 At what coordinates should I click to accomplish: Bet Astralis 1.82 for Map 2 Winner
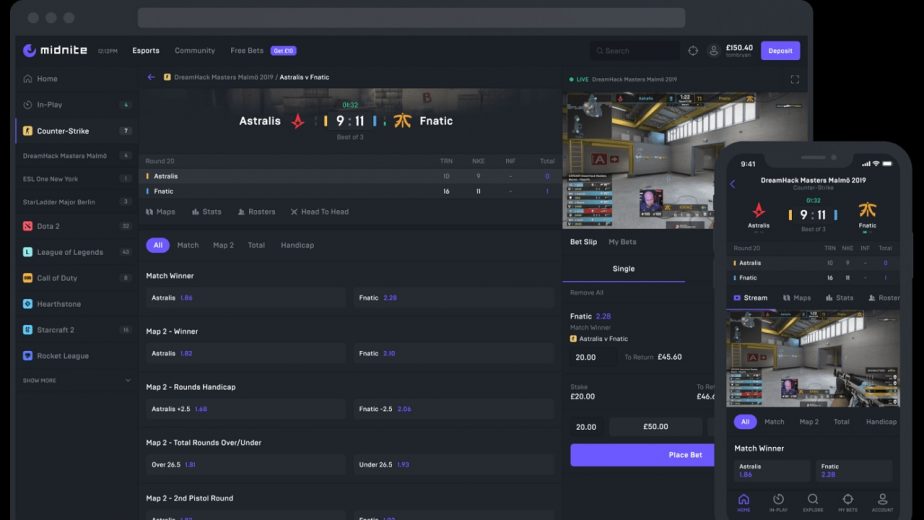coord(246,353)
